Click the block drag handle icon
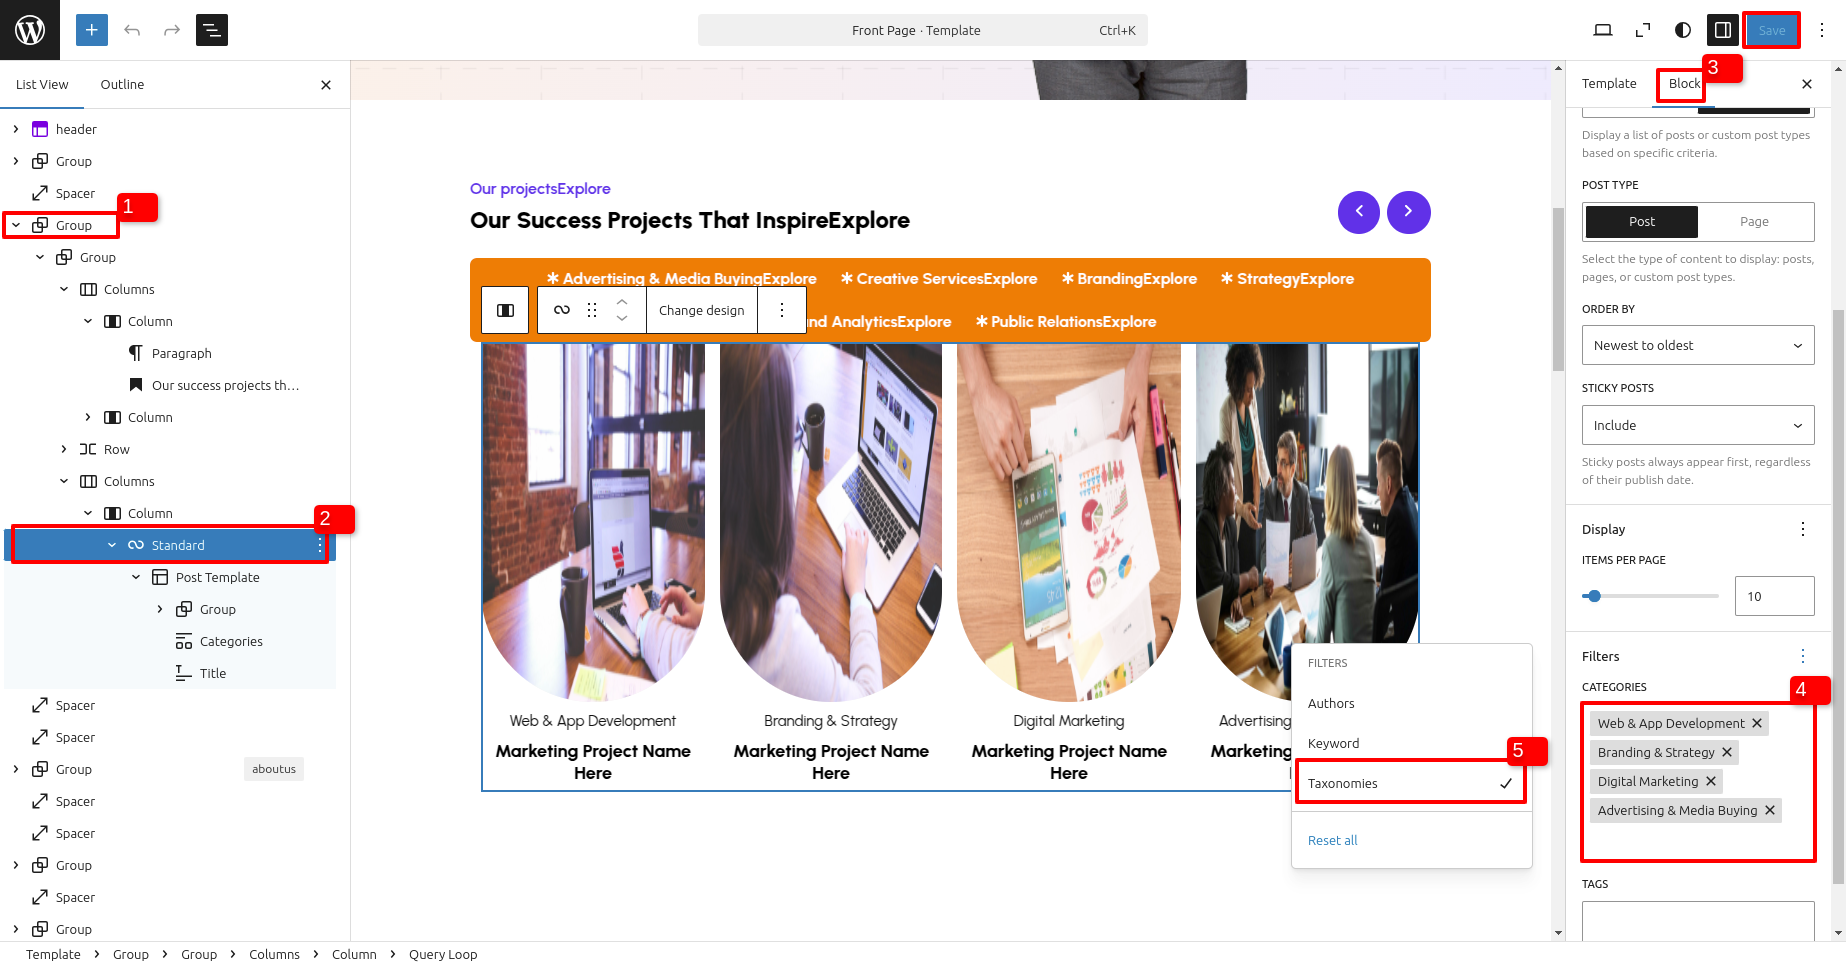The width and height of the screenshot is (1846, 966). pyautogui.click(x=592, y=310)
